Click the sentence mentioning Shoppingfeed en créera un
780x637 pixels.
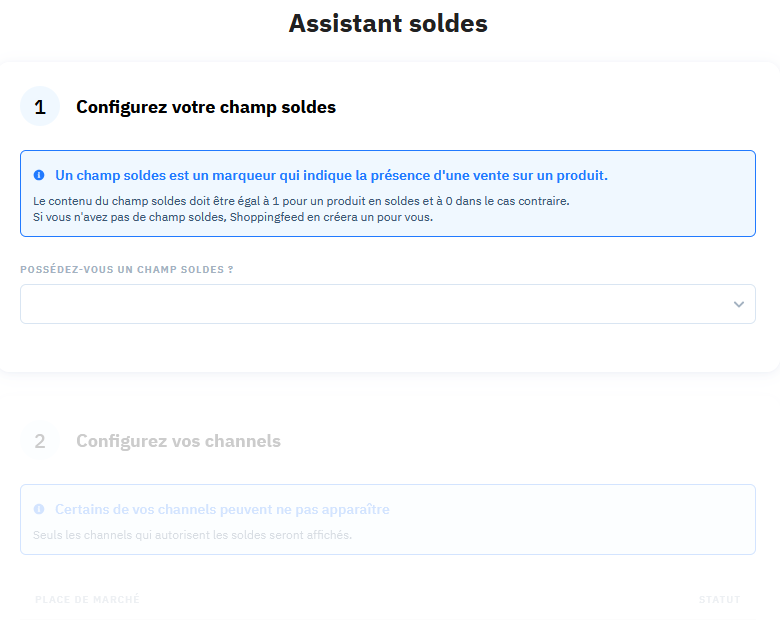[233, 217]
